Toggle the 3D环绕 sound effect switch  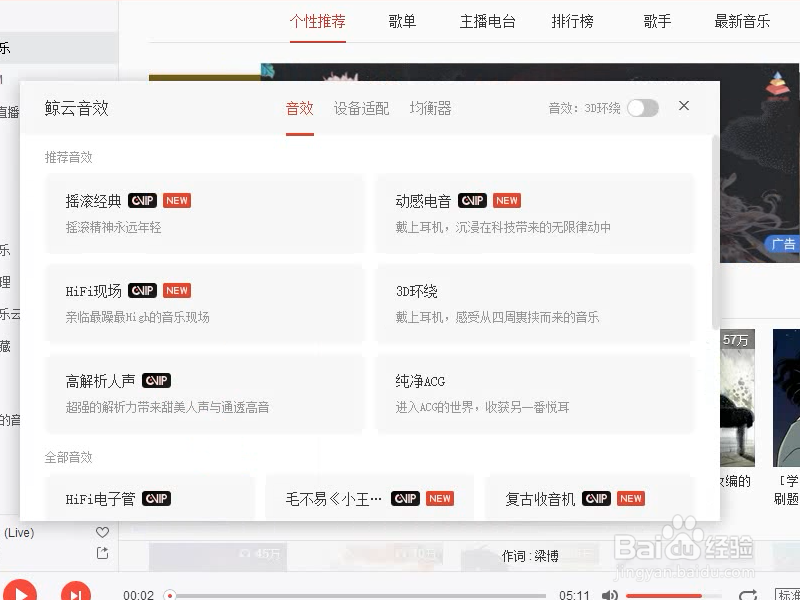pos(643,108)
